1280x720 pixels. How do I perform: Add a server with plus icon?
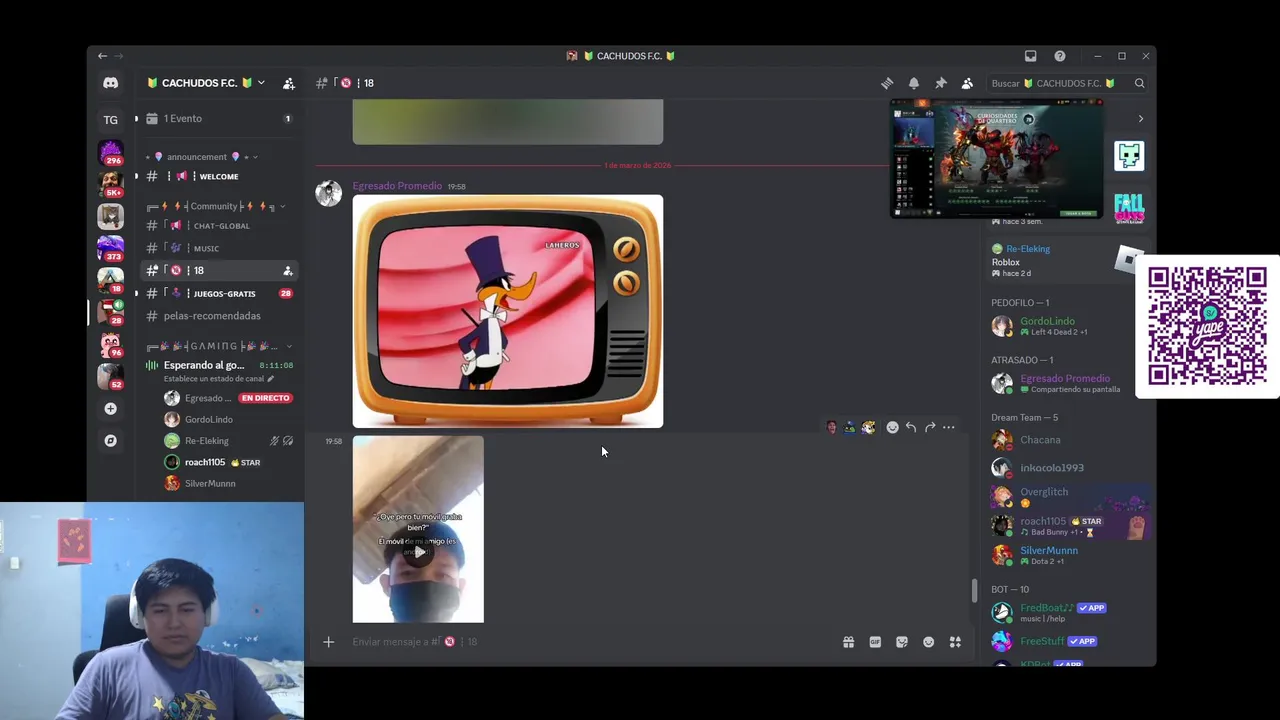coord(111,409)
